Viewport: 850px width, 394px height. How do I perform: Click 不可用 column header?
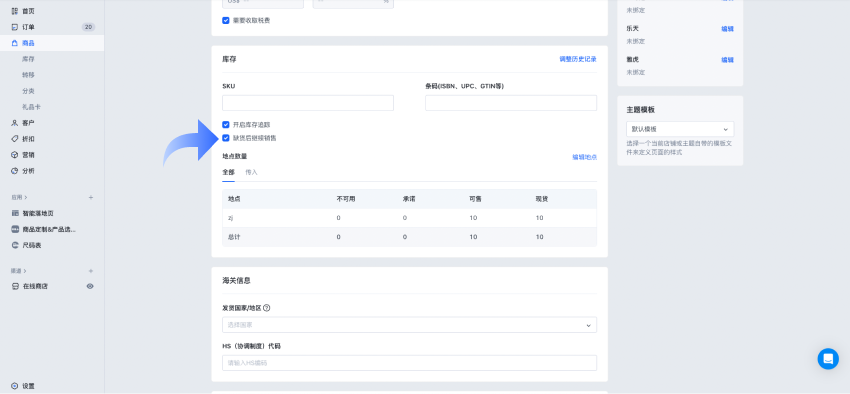coord(346,199)
